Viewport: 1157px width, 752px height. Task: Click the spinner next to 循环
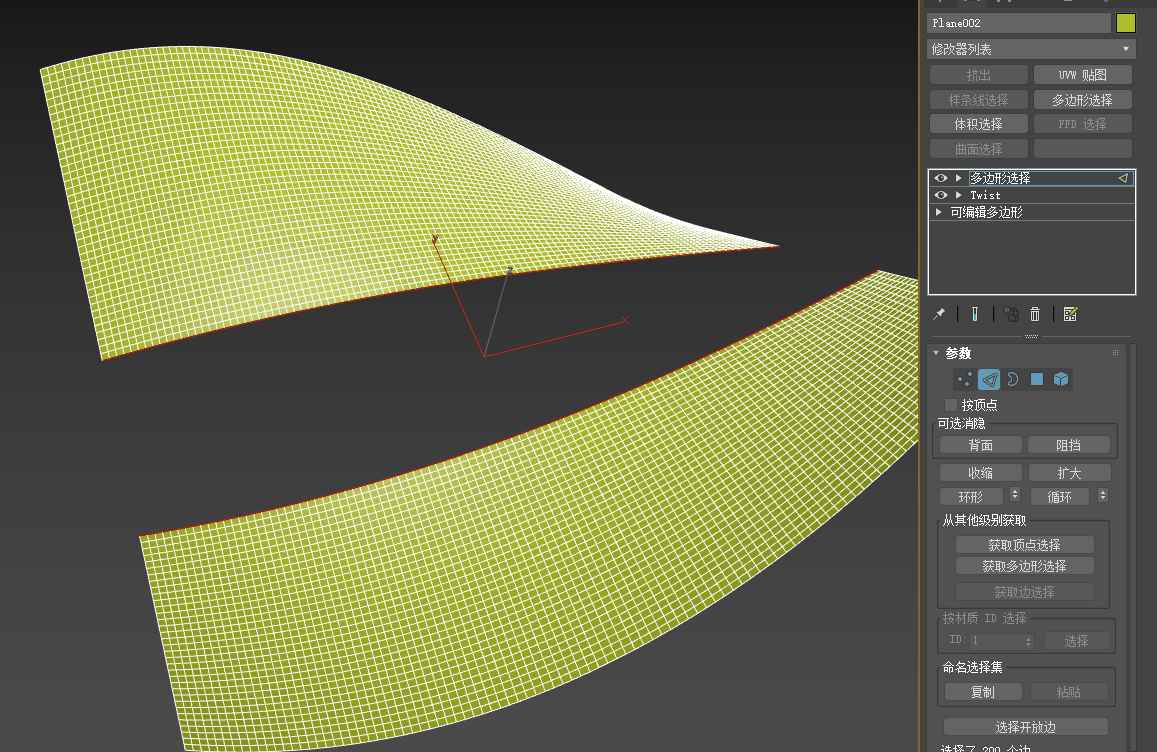1102,494
